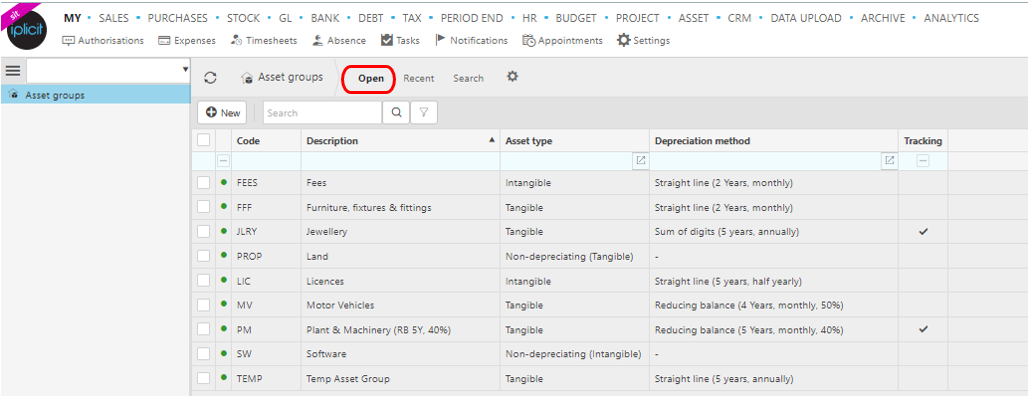Switch to the Search tab

pyautogui.click(x=468, y=79)
